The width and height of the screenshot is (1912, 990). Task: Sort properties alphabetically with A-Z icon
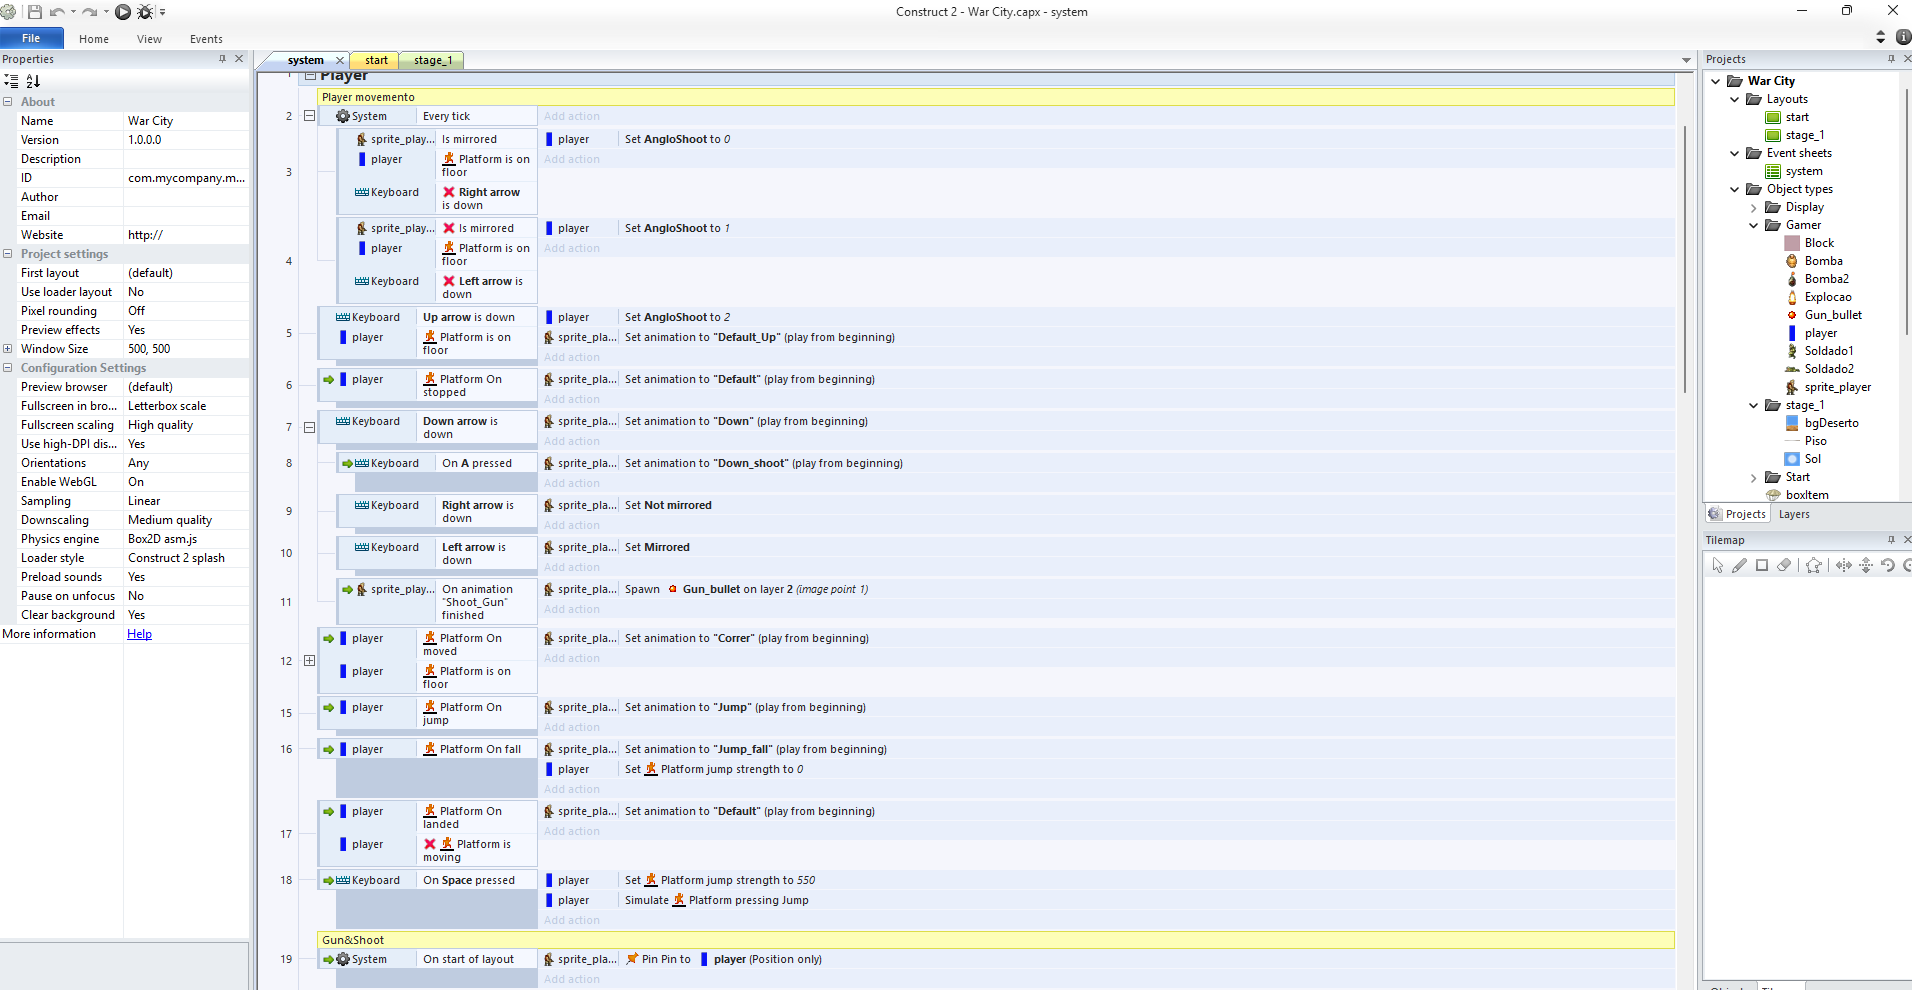pyautogui.click(x=33, y=81)
